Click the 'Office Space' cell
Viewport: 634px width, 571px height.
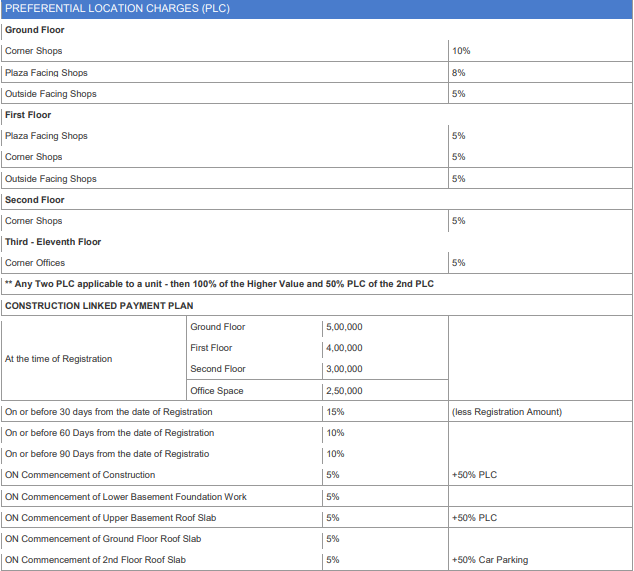point(217,391)
